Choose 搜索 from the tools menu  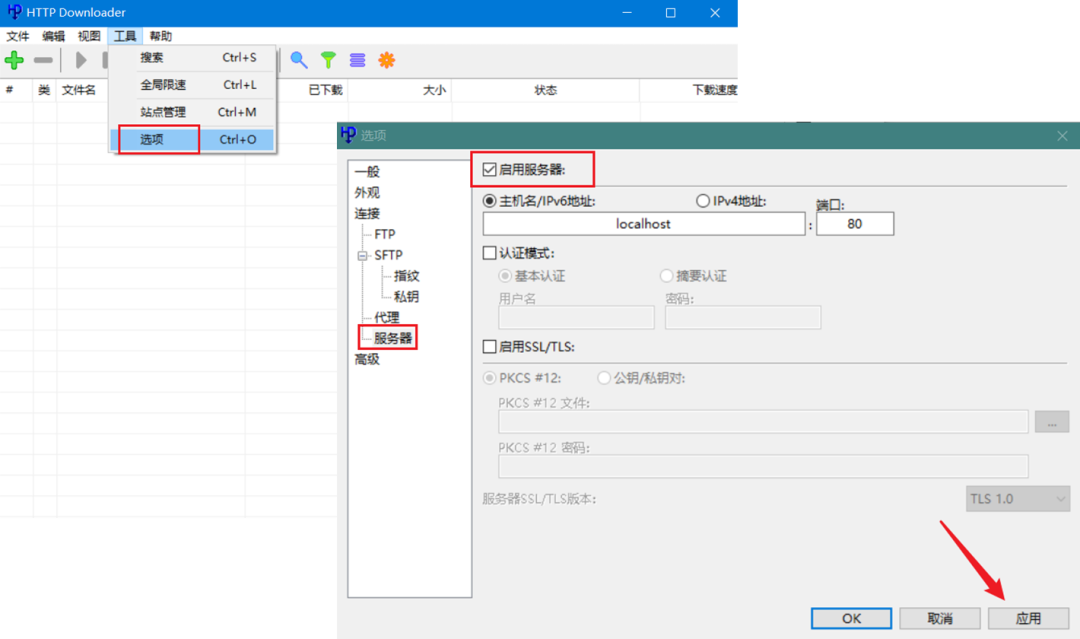[x=192, y=58]
